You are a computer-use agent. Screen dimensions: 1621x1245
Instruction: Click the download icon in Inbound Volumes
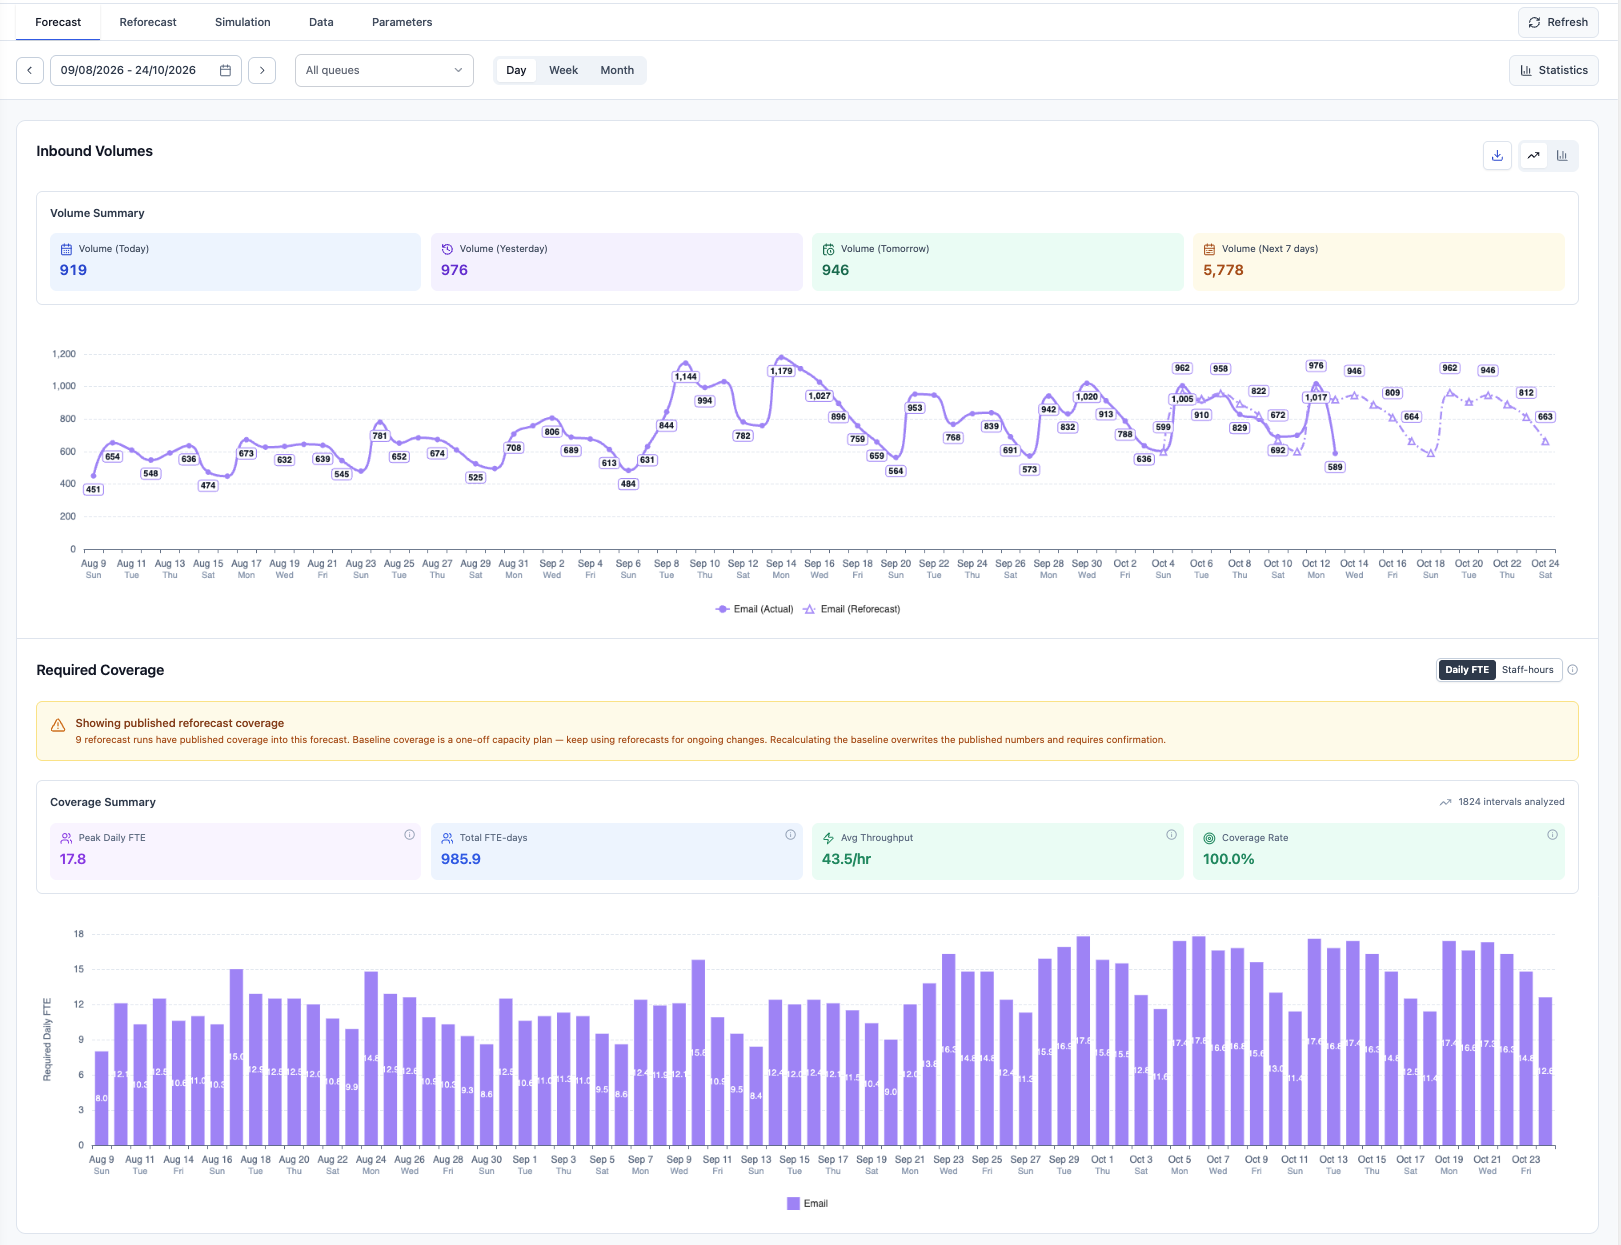point(1497,155)
